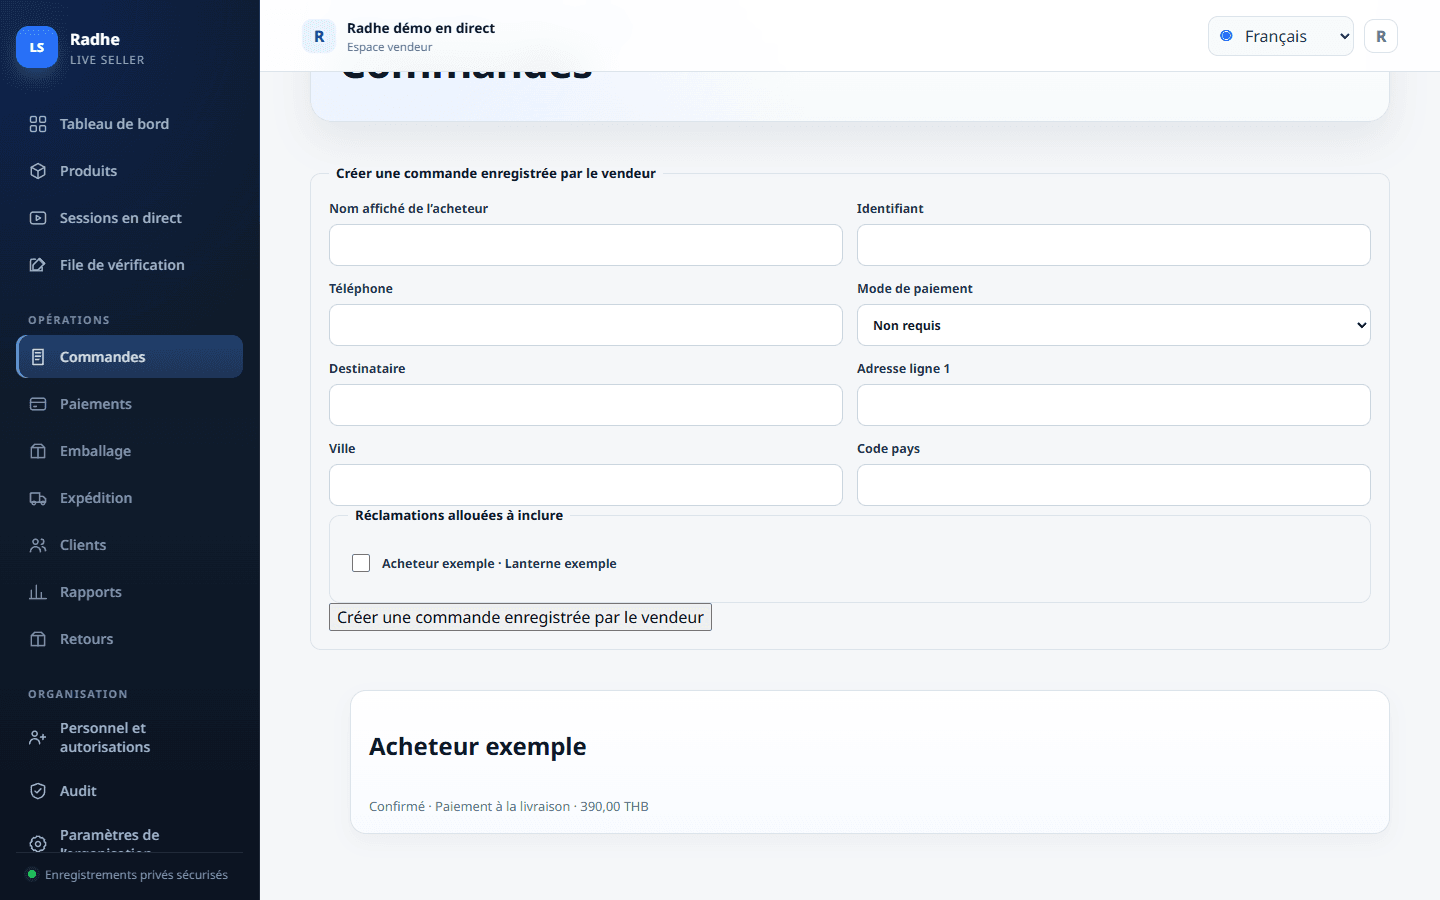Screen dimensions: 1440x900
Task: Click the Acheteur exemple order heading
Action: 478,747
